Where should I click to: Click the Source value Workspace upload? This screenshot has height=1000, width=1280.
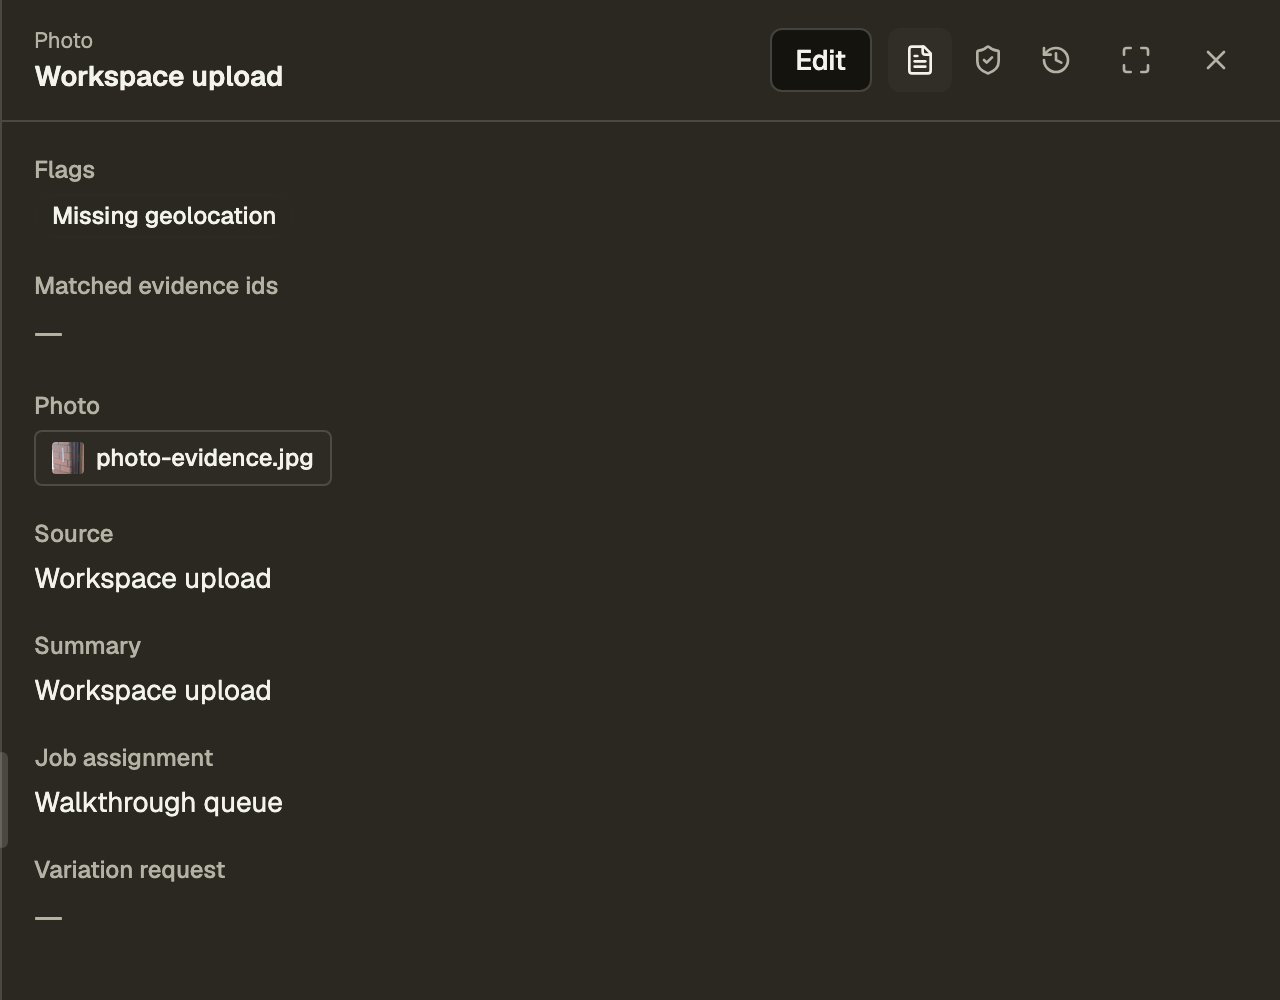coord(153,578)
